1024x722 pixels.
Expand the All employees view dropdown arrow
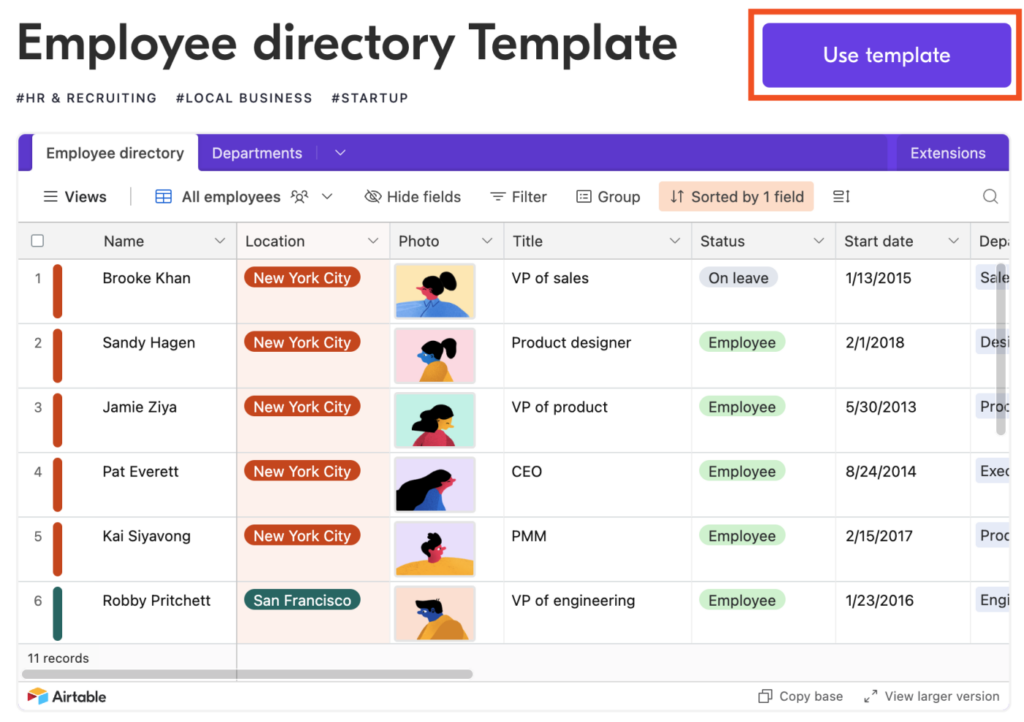[327, 196]
